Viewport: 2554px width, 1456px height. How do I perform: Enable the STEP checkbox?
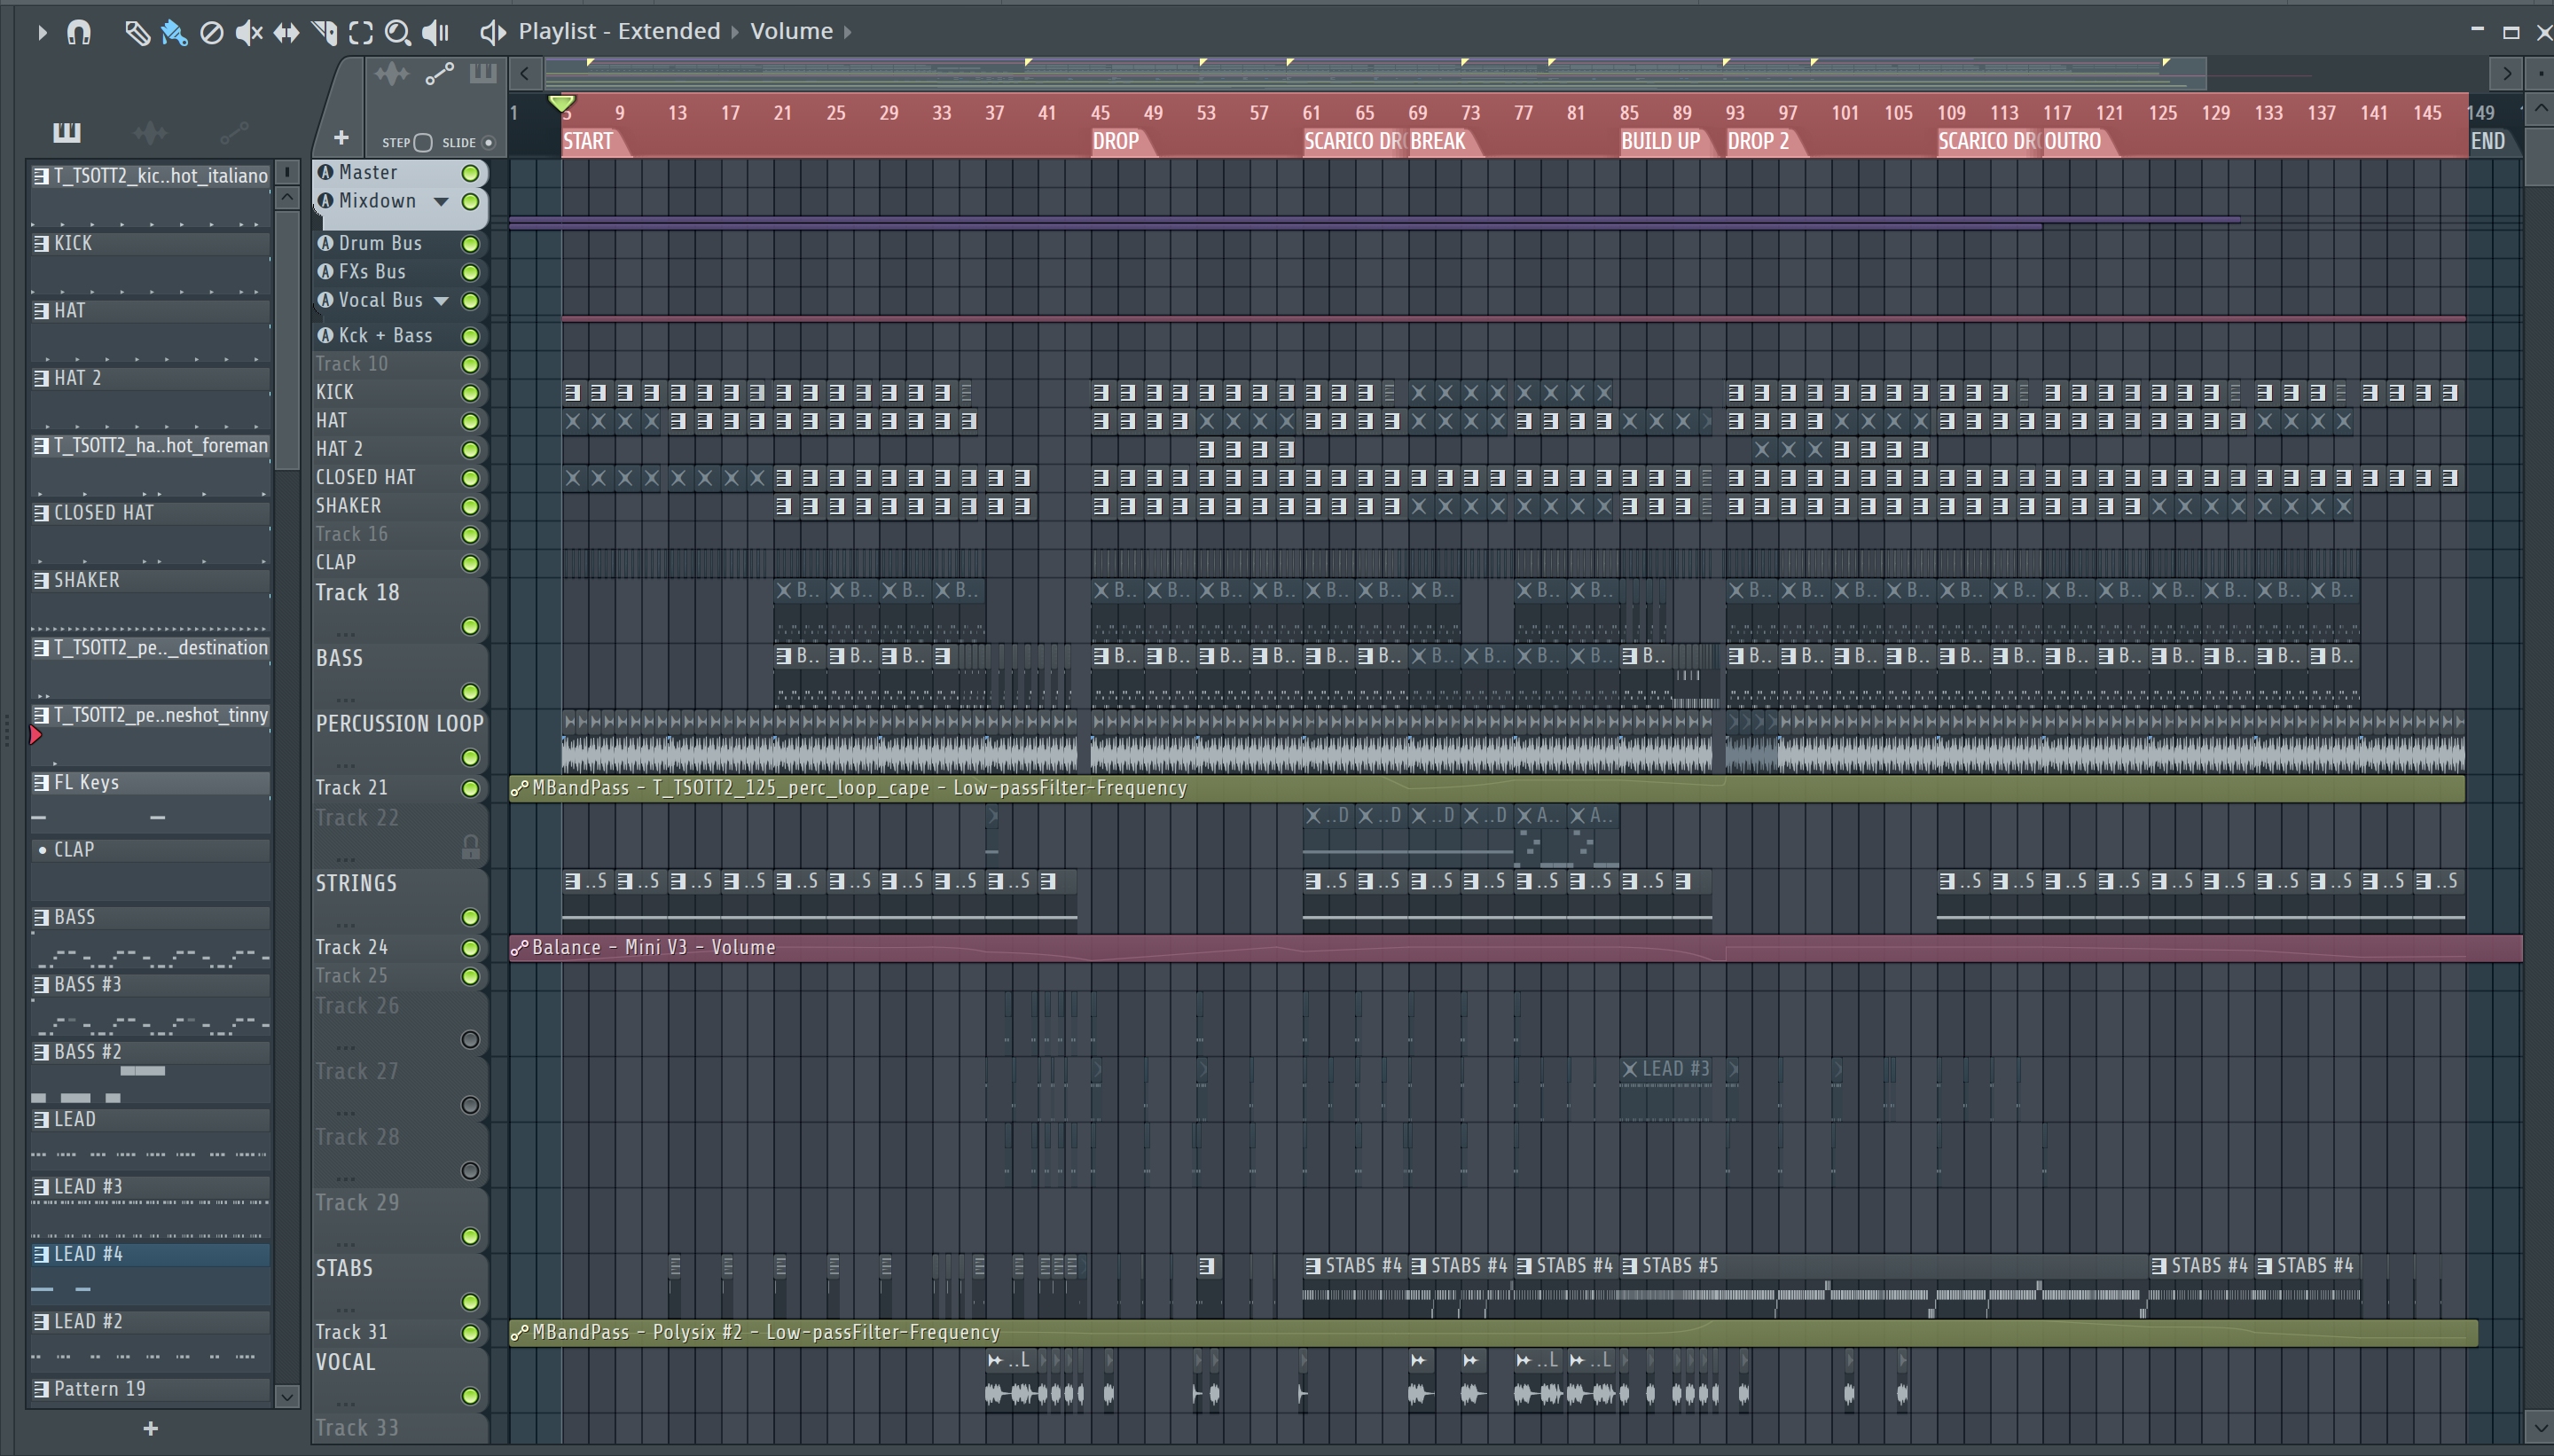pyautogui.click(x=423, y=143)
